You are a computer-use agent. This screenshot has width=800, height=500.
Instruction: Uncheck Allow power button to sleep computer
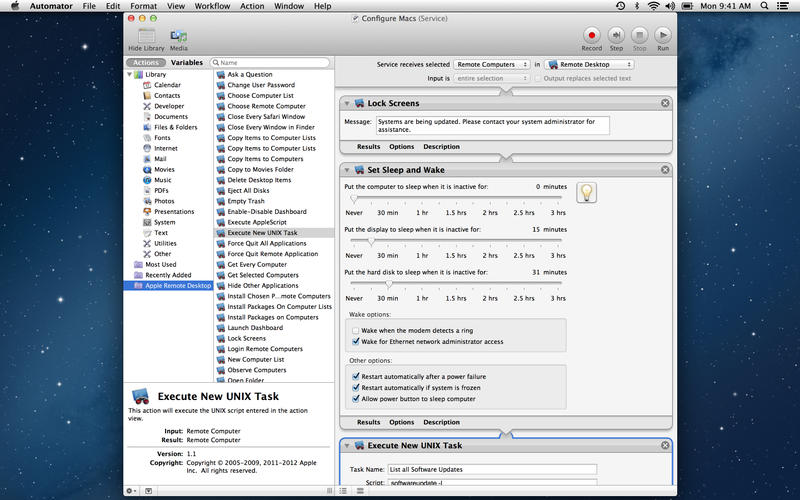coord(355,398)
